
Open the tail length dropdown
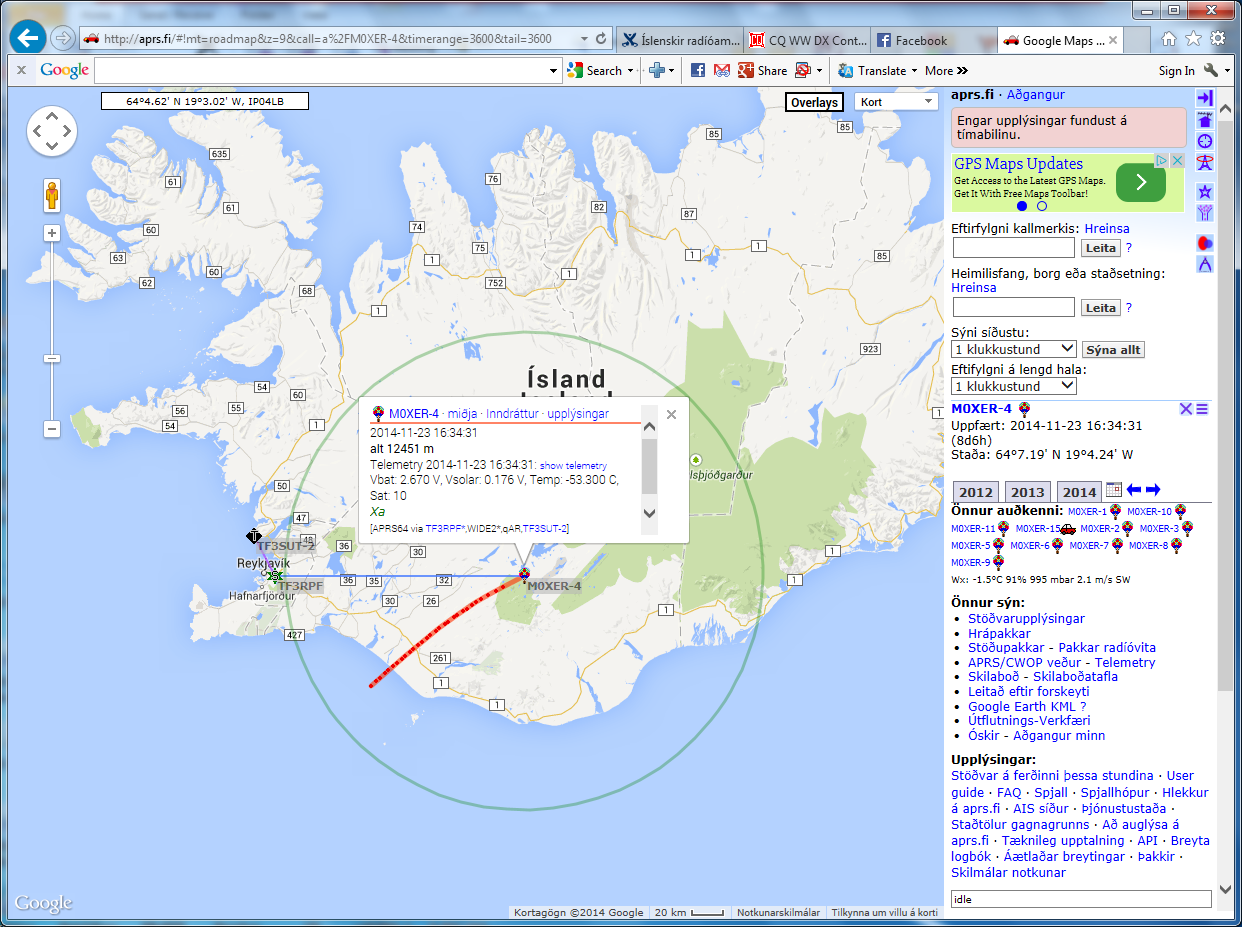(1014, 386)
